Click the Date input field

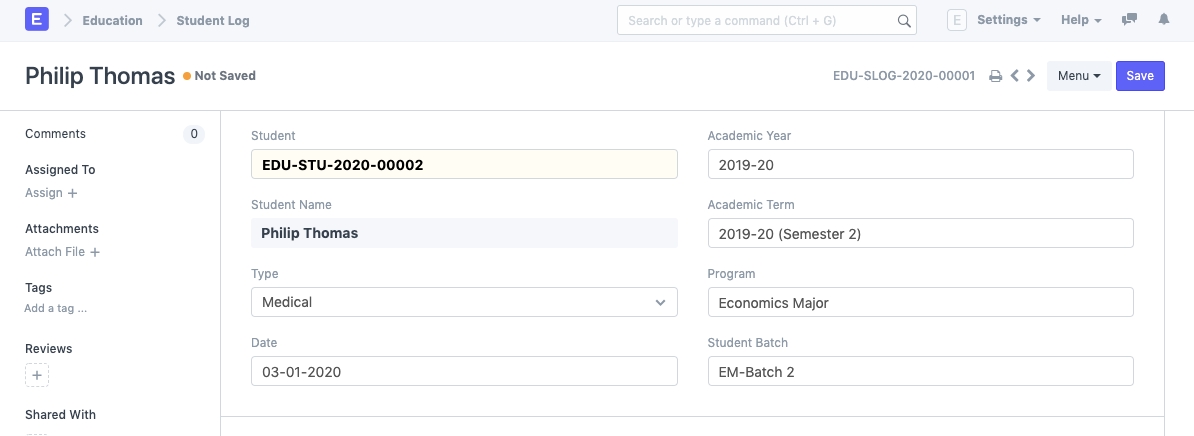464,371
